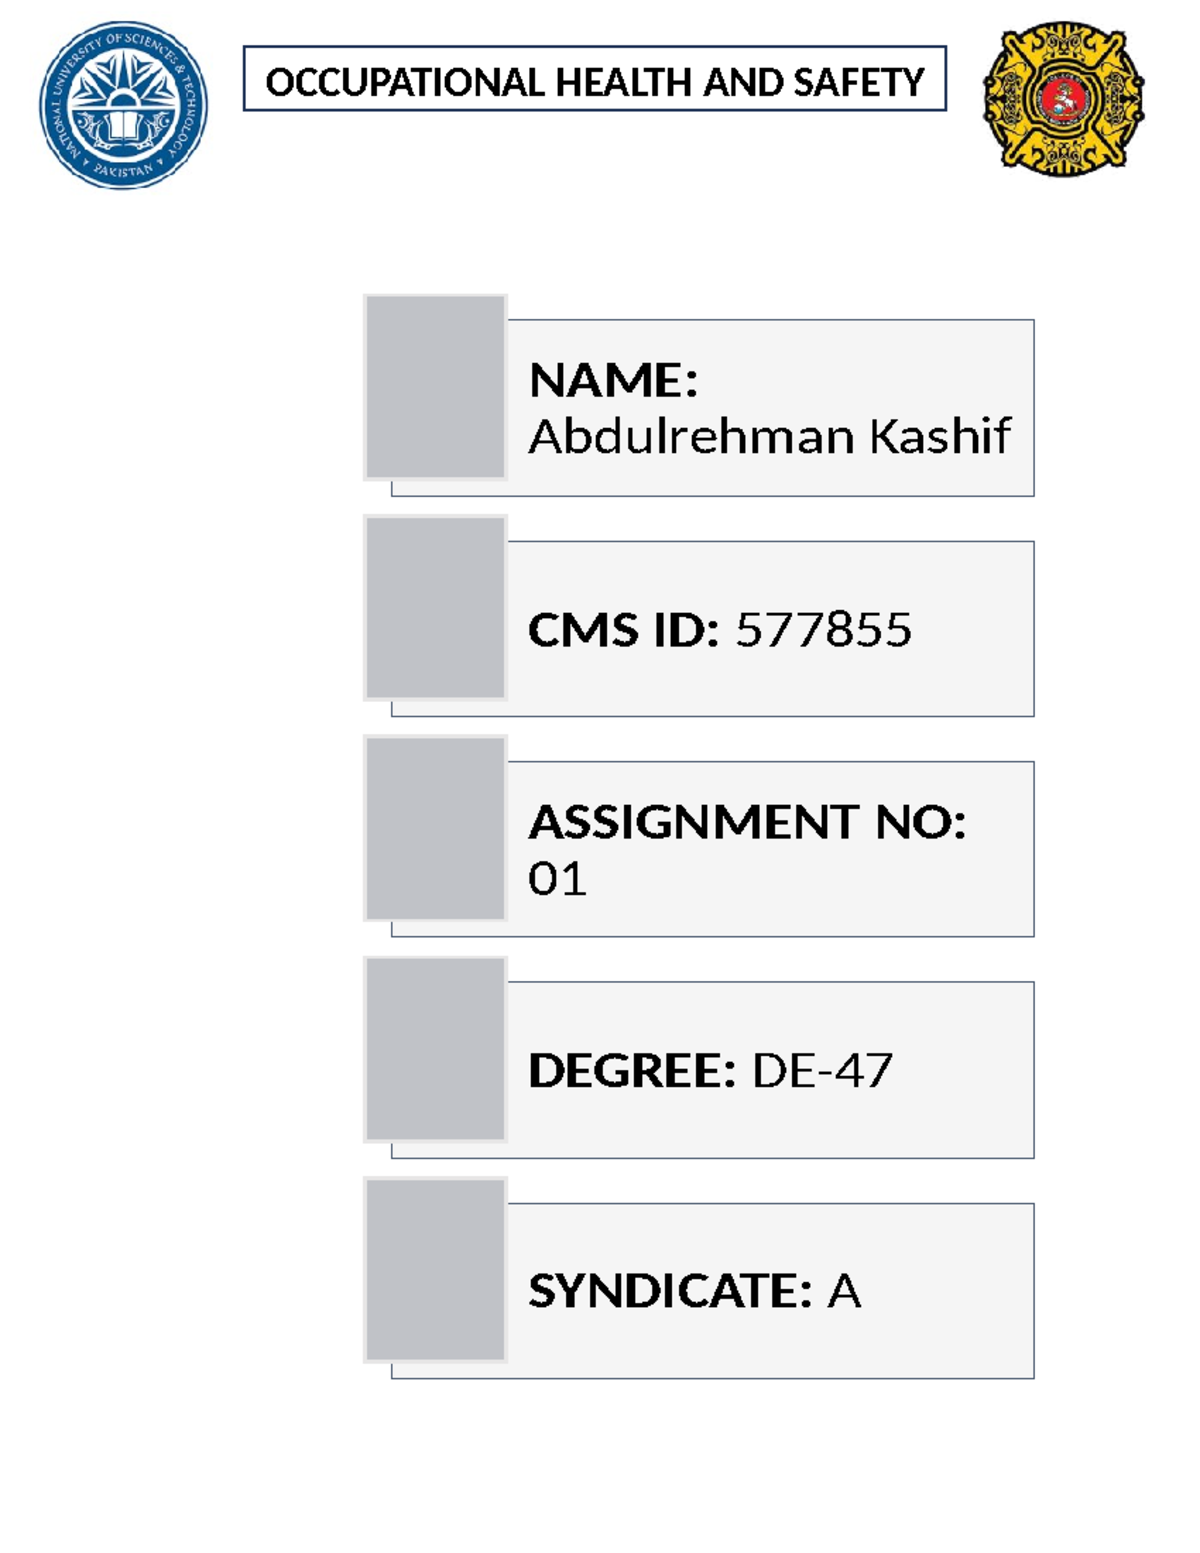
Task: Select the gray square beside NAME
Action: (x=435, y=387)
